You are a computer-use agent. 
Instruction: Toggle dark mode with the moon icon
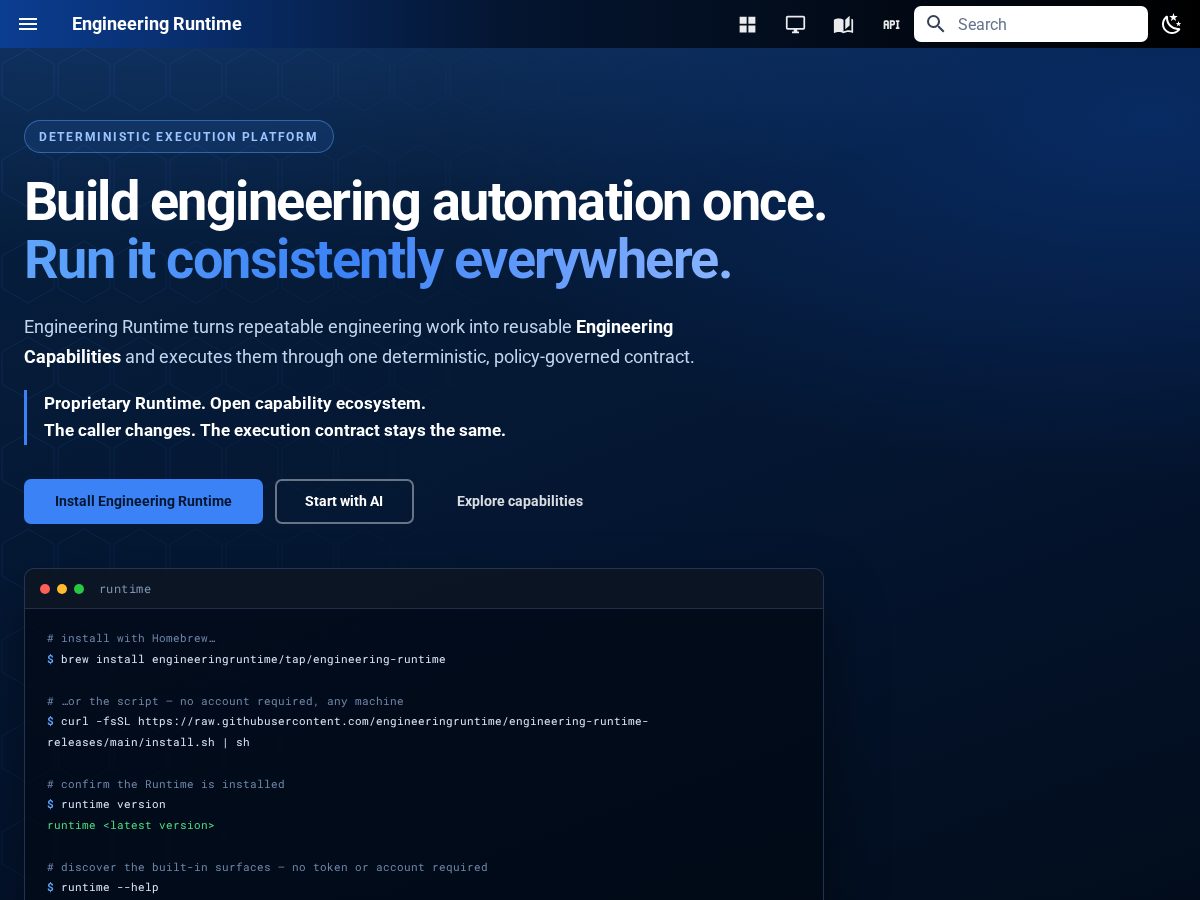click(x=1172, y=24)
